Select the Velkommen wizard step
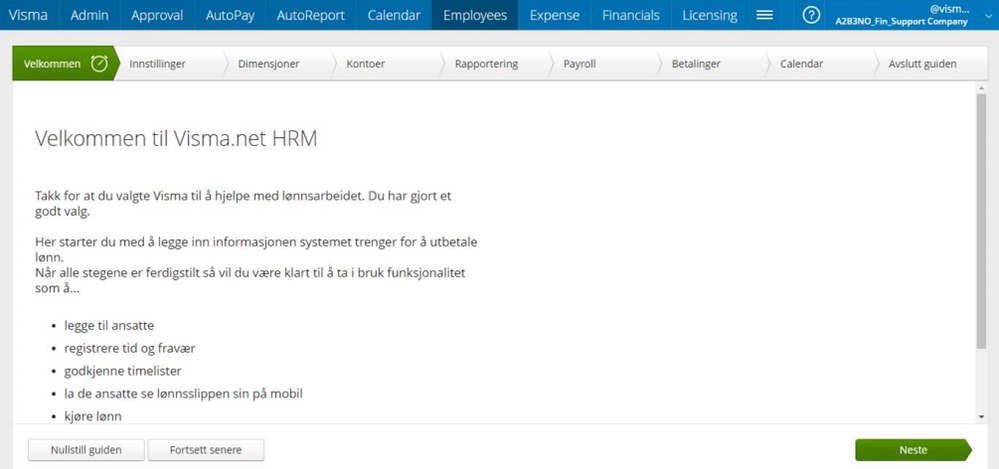This screenshot has height=469, width=999. pos(66,64)
